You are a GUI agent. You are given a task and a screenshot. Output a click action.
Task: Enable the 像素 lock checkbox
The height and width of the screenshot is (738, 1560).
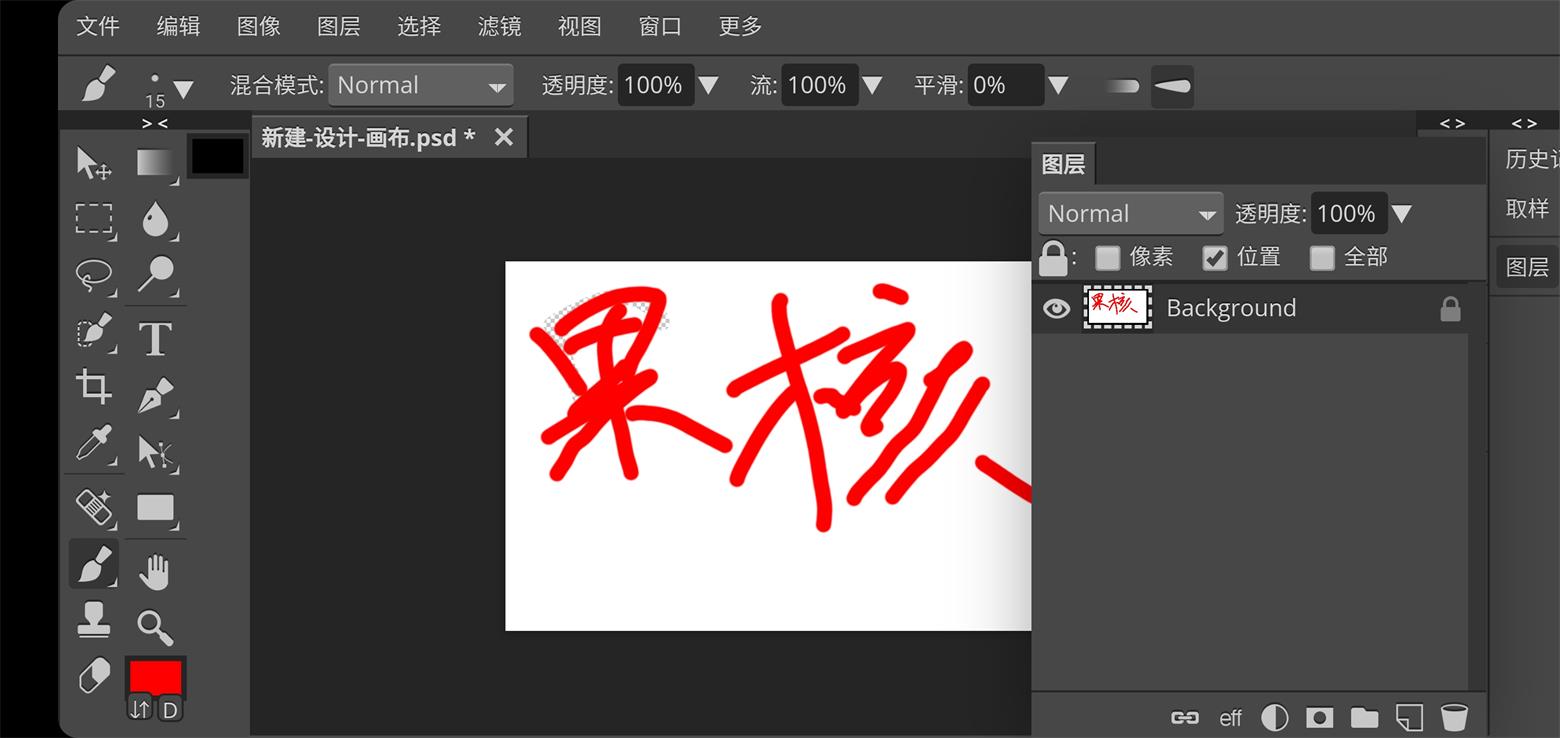click(1107, 258)
